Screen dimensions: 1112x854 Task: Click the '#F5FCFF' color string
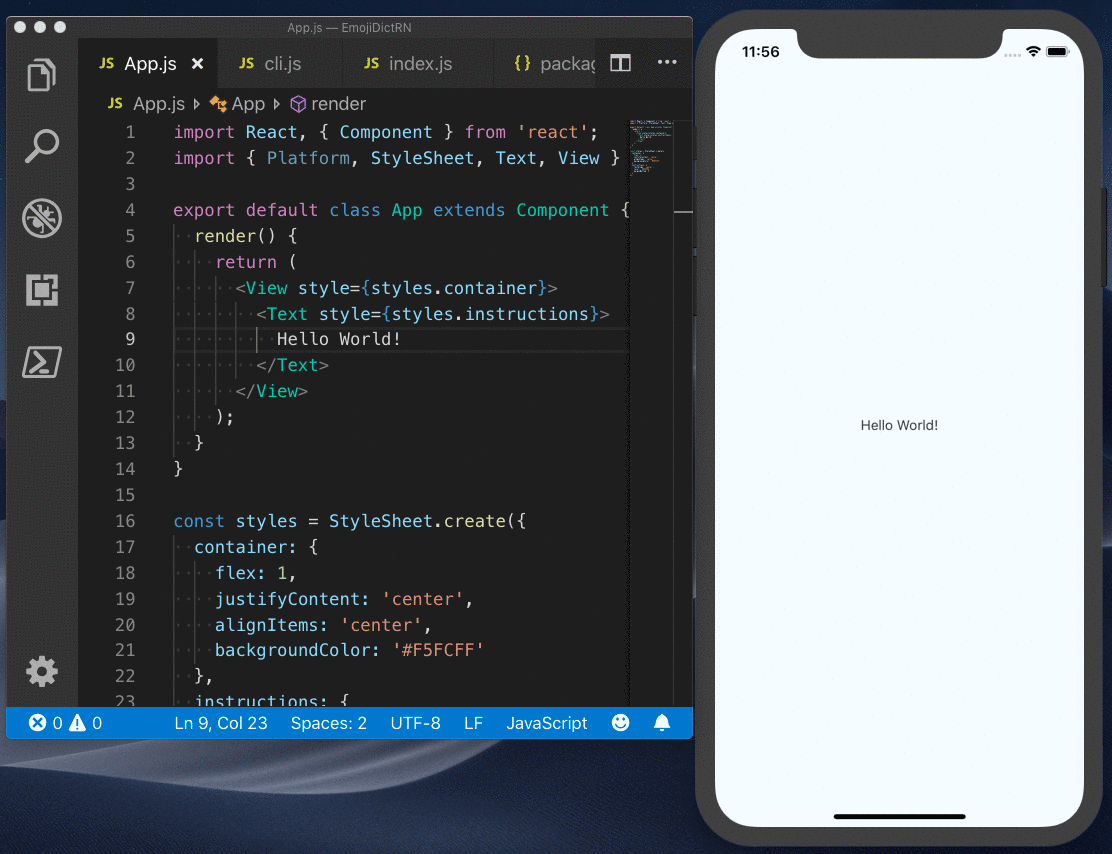point(438,650)
